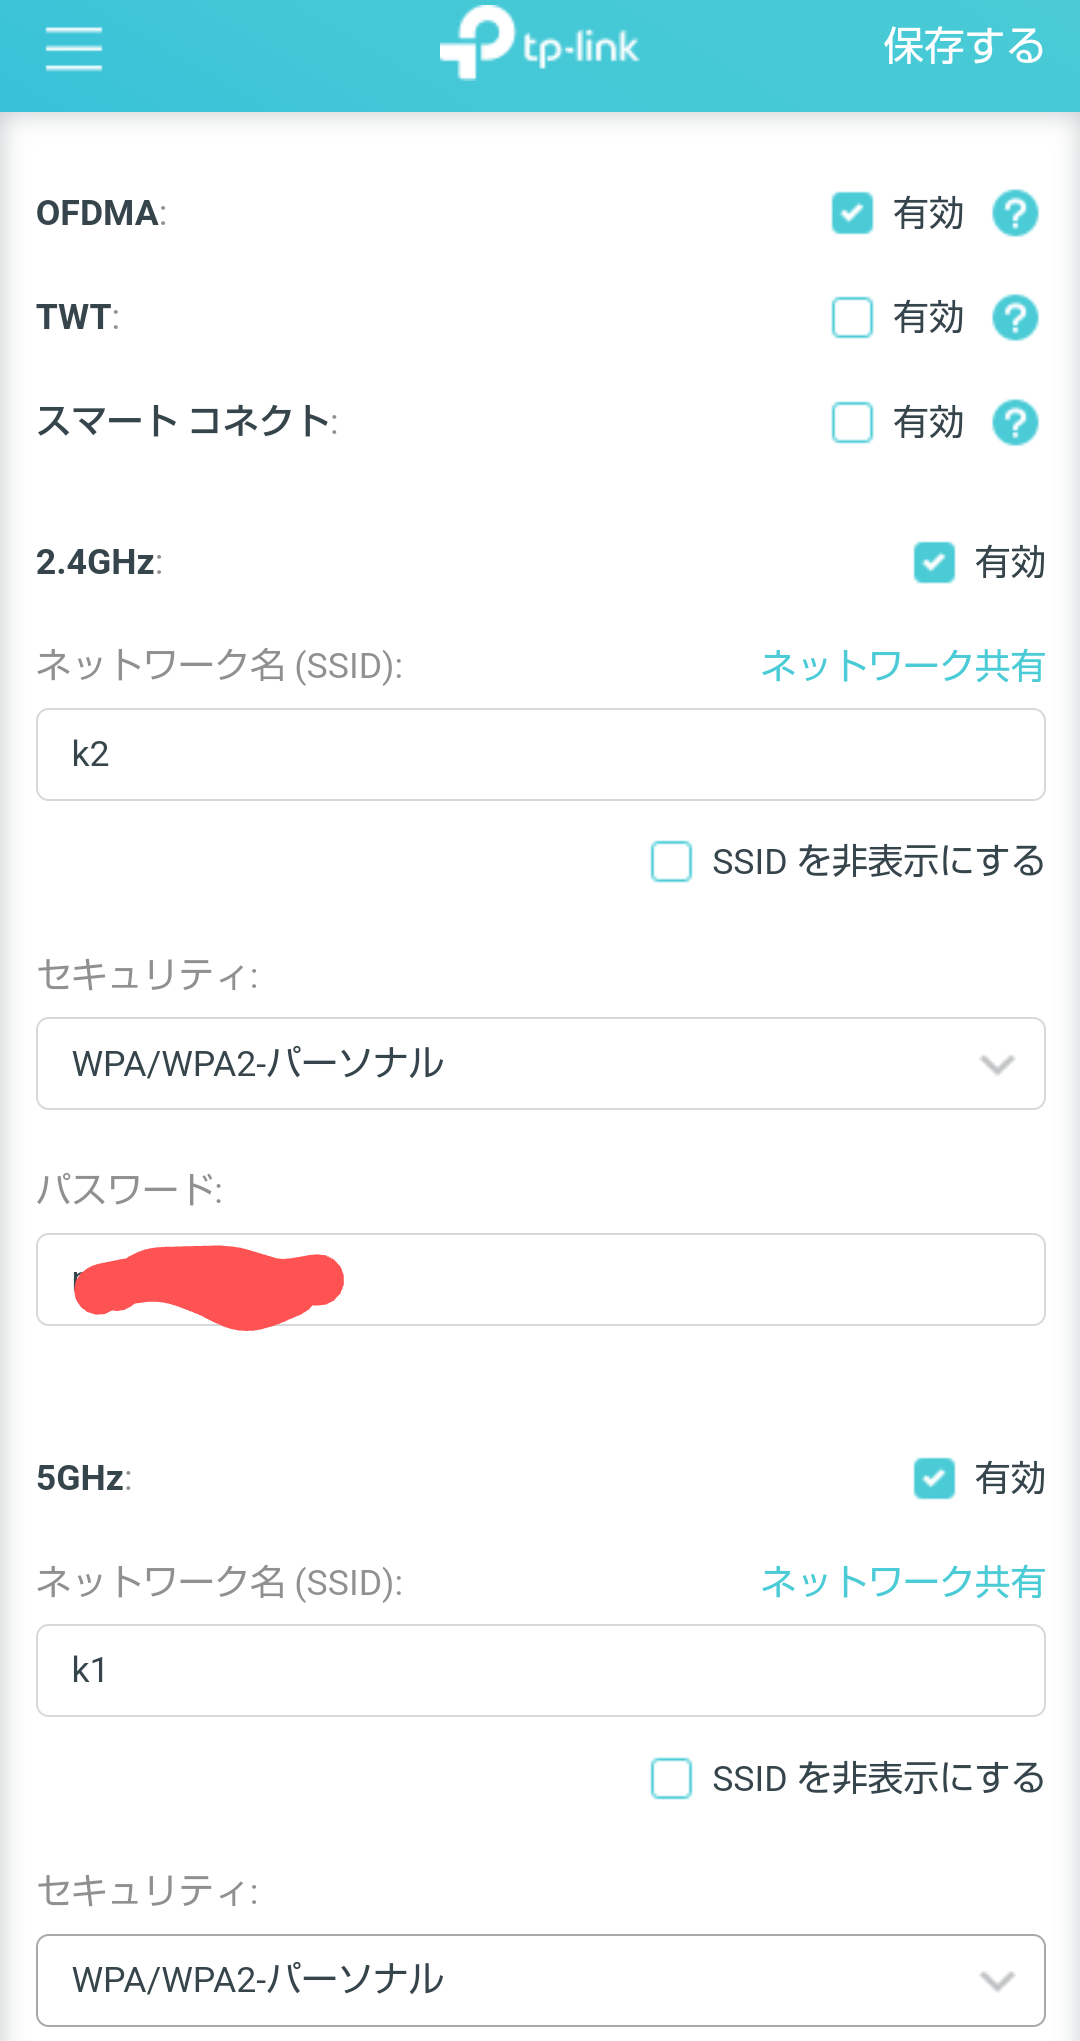Click the 5GHz SSID field containing k1
Viewport: 1080px width, 2041px height.
540,1671
